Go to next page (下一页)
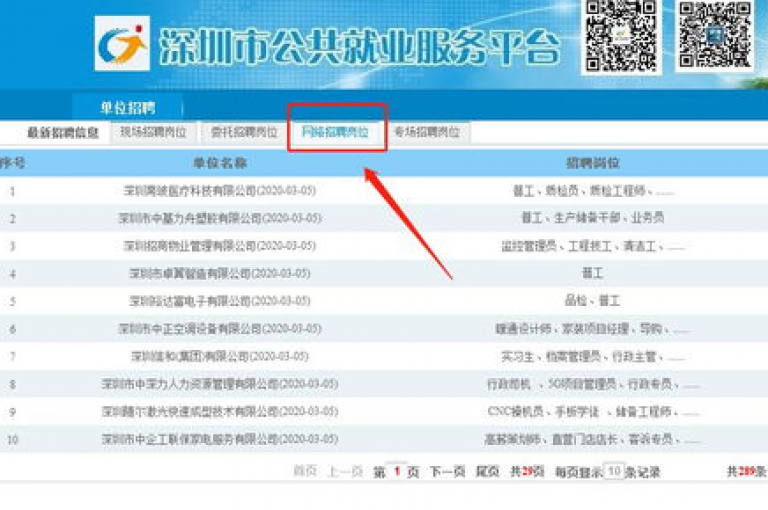Viewport: 768px width, 510px height. (447, 471)
